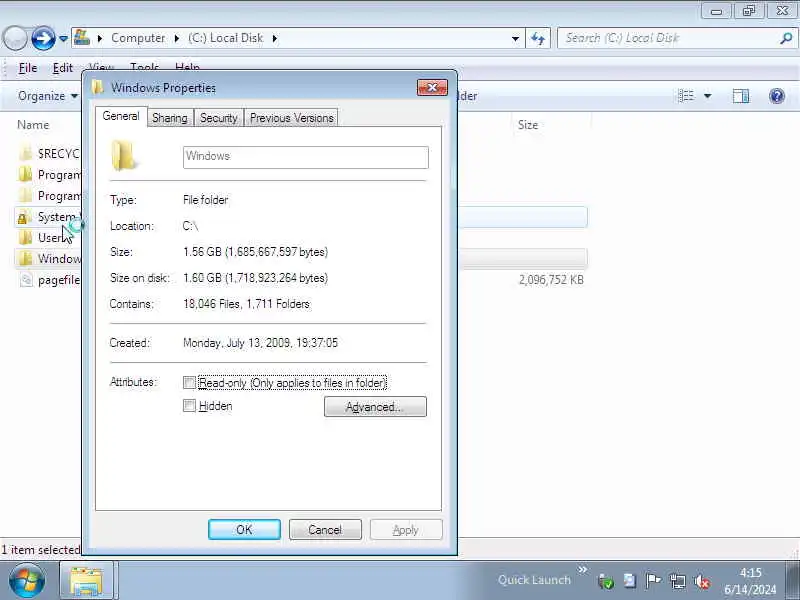Select the $RECYCLE folder icon
The height and width of the screenshot is (600, 800).
pos(25,154)
